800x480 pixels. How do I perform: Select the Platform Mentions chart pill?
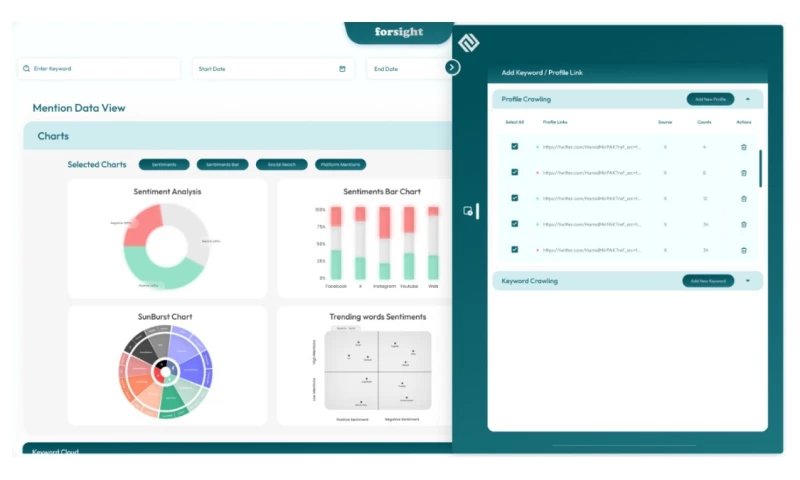click(340, 164)
